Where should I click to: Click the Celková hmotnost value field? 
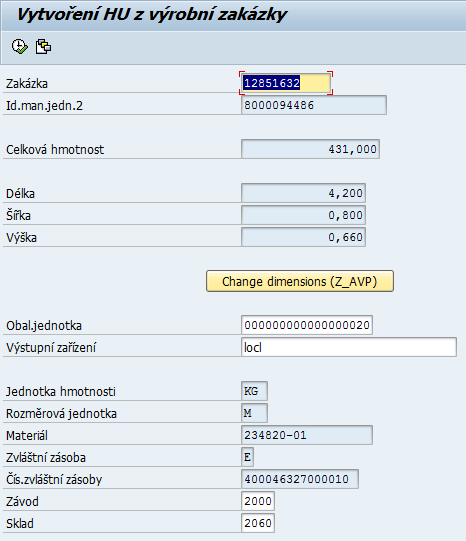point(310,149)
